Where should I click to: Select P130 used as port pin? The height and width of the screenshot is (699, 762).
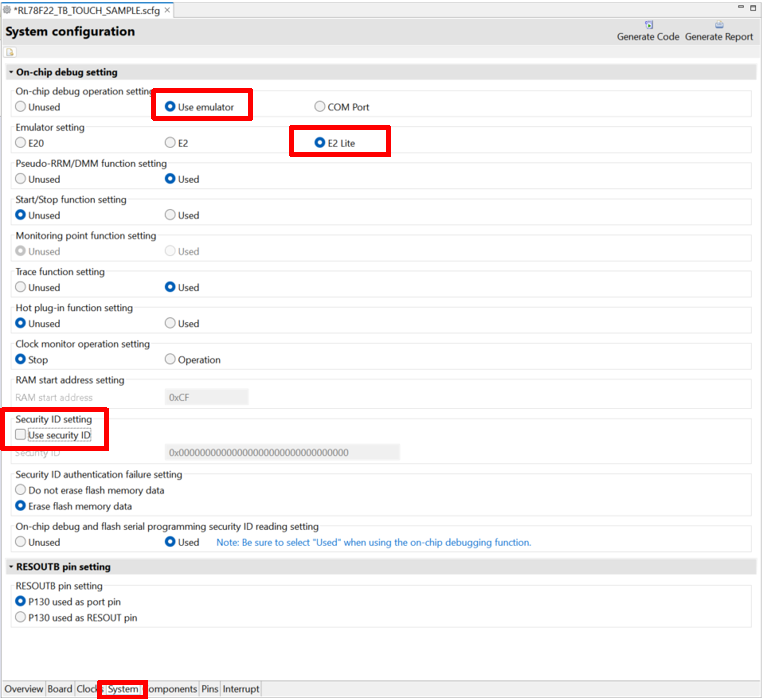coord(20,601)
